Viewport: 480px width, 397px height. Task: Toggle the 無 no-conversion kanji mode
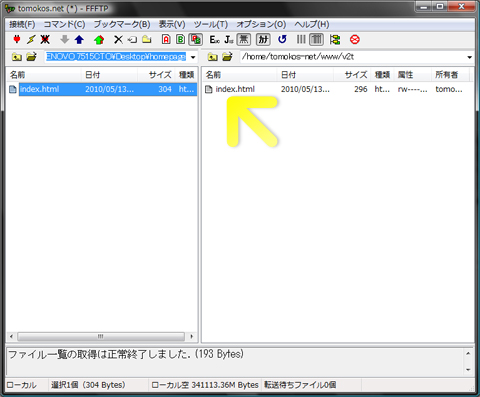coord(244,40)
